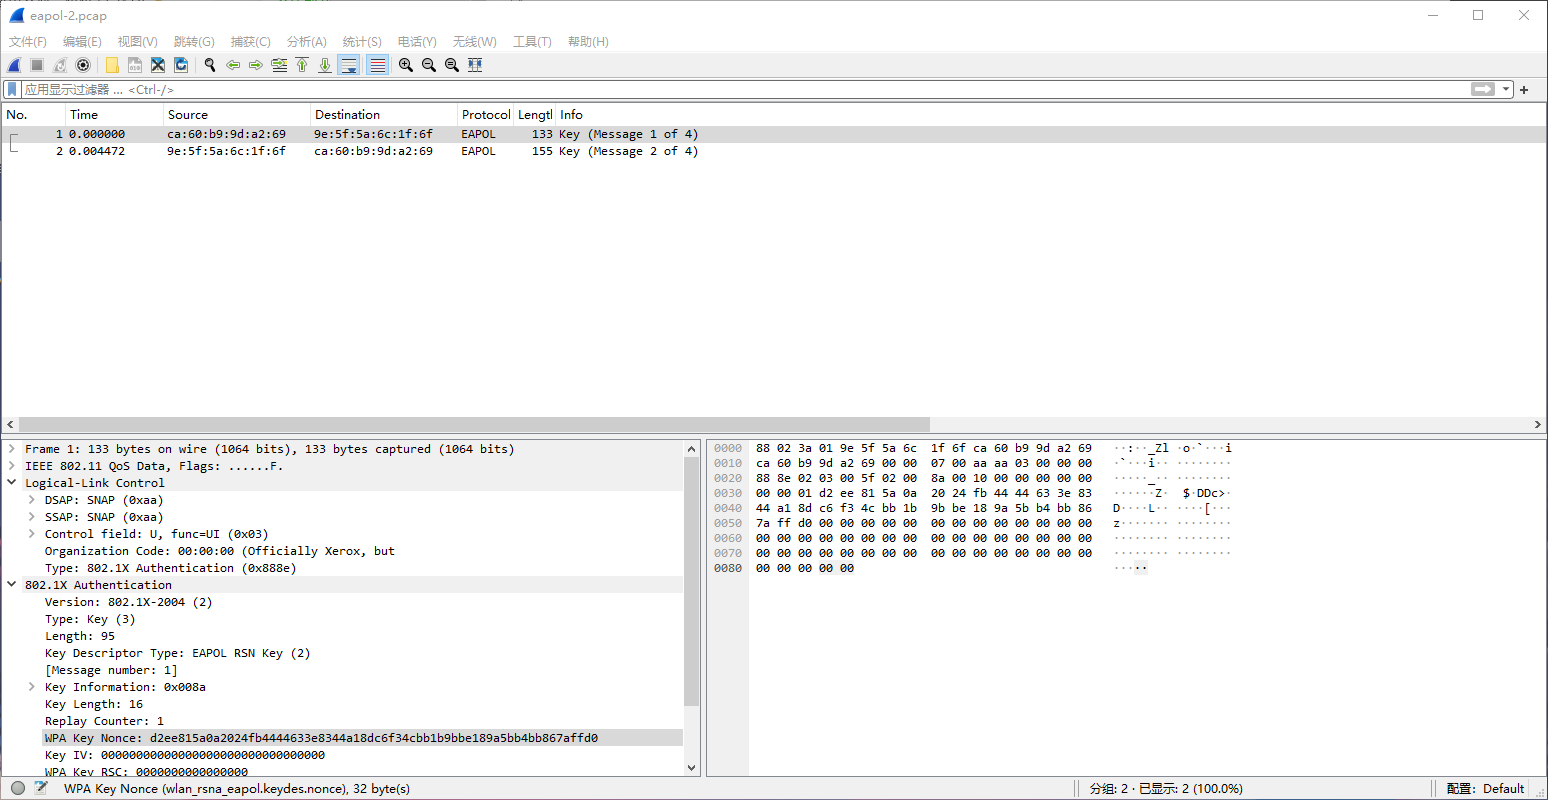Viewport: 1548px width, 800px height.
Task: Click the packet list horizontal scrollbar
Action: pyautogui.click(x=474, y=424)
